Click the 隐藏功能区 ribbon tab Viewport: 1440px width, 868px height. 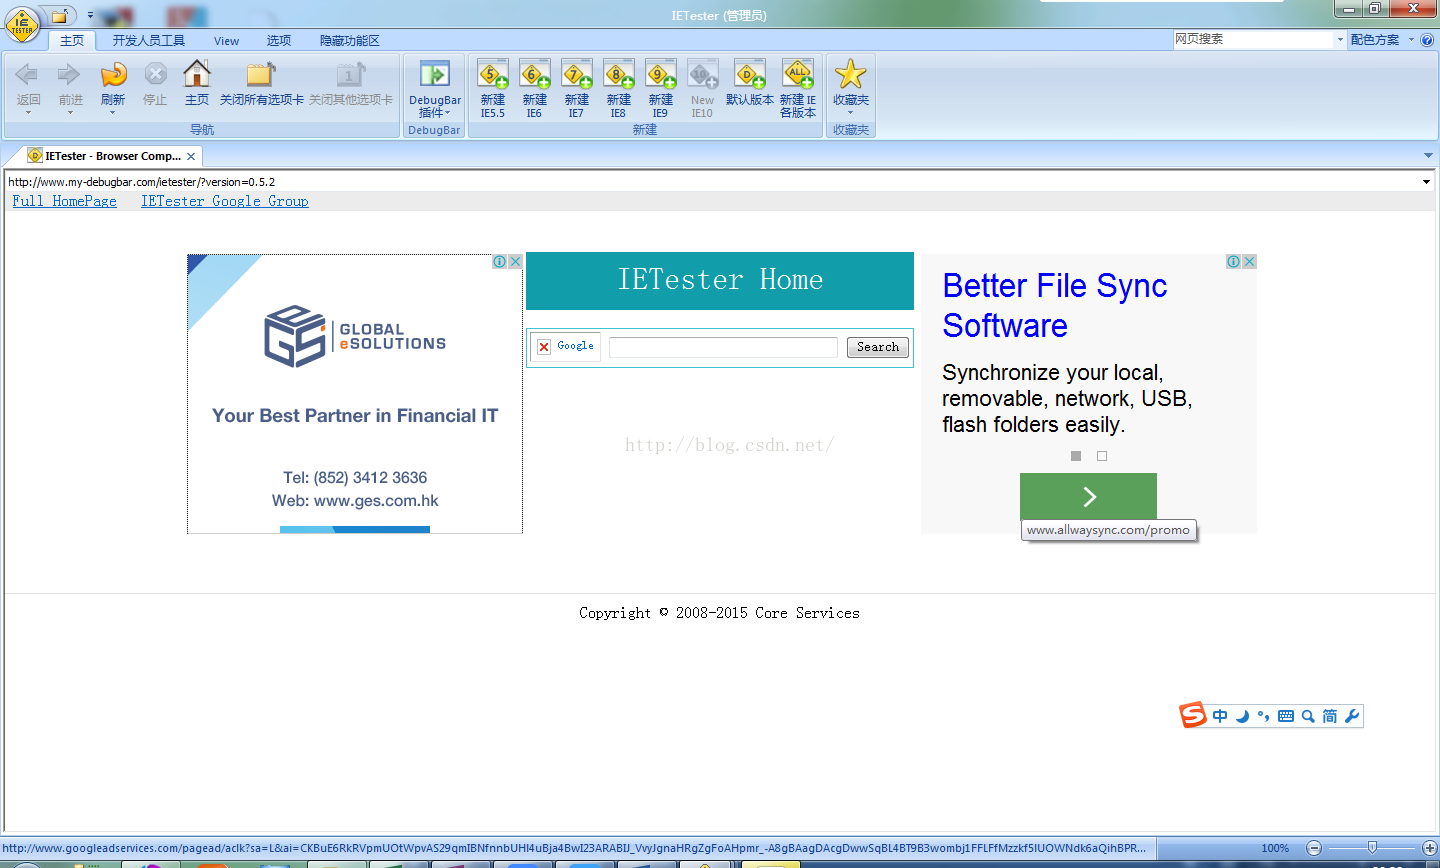[349, 41]
